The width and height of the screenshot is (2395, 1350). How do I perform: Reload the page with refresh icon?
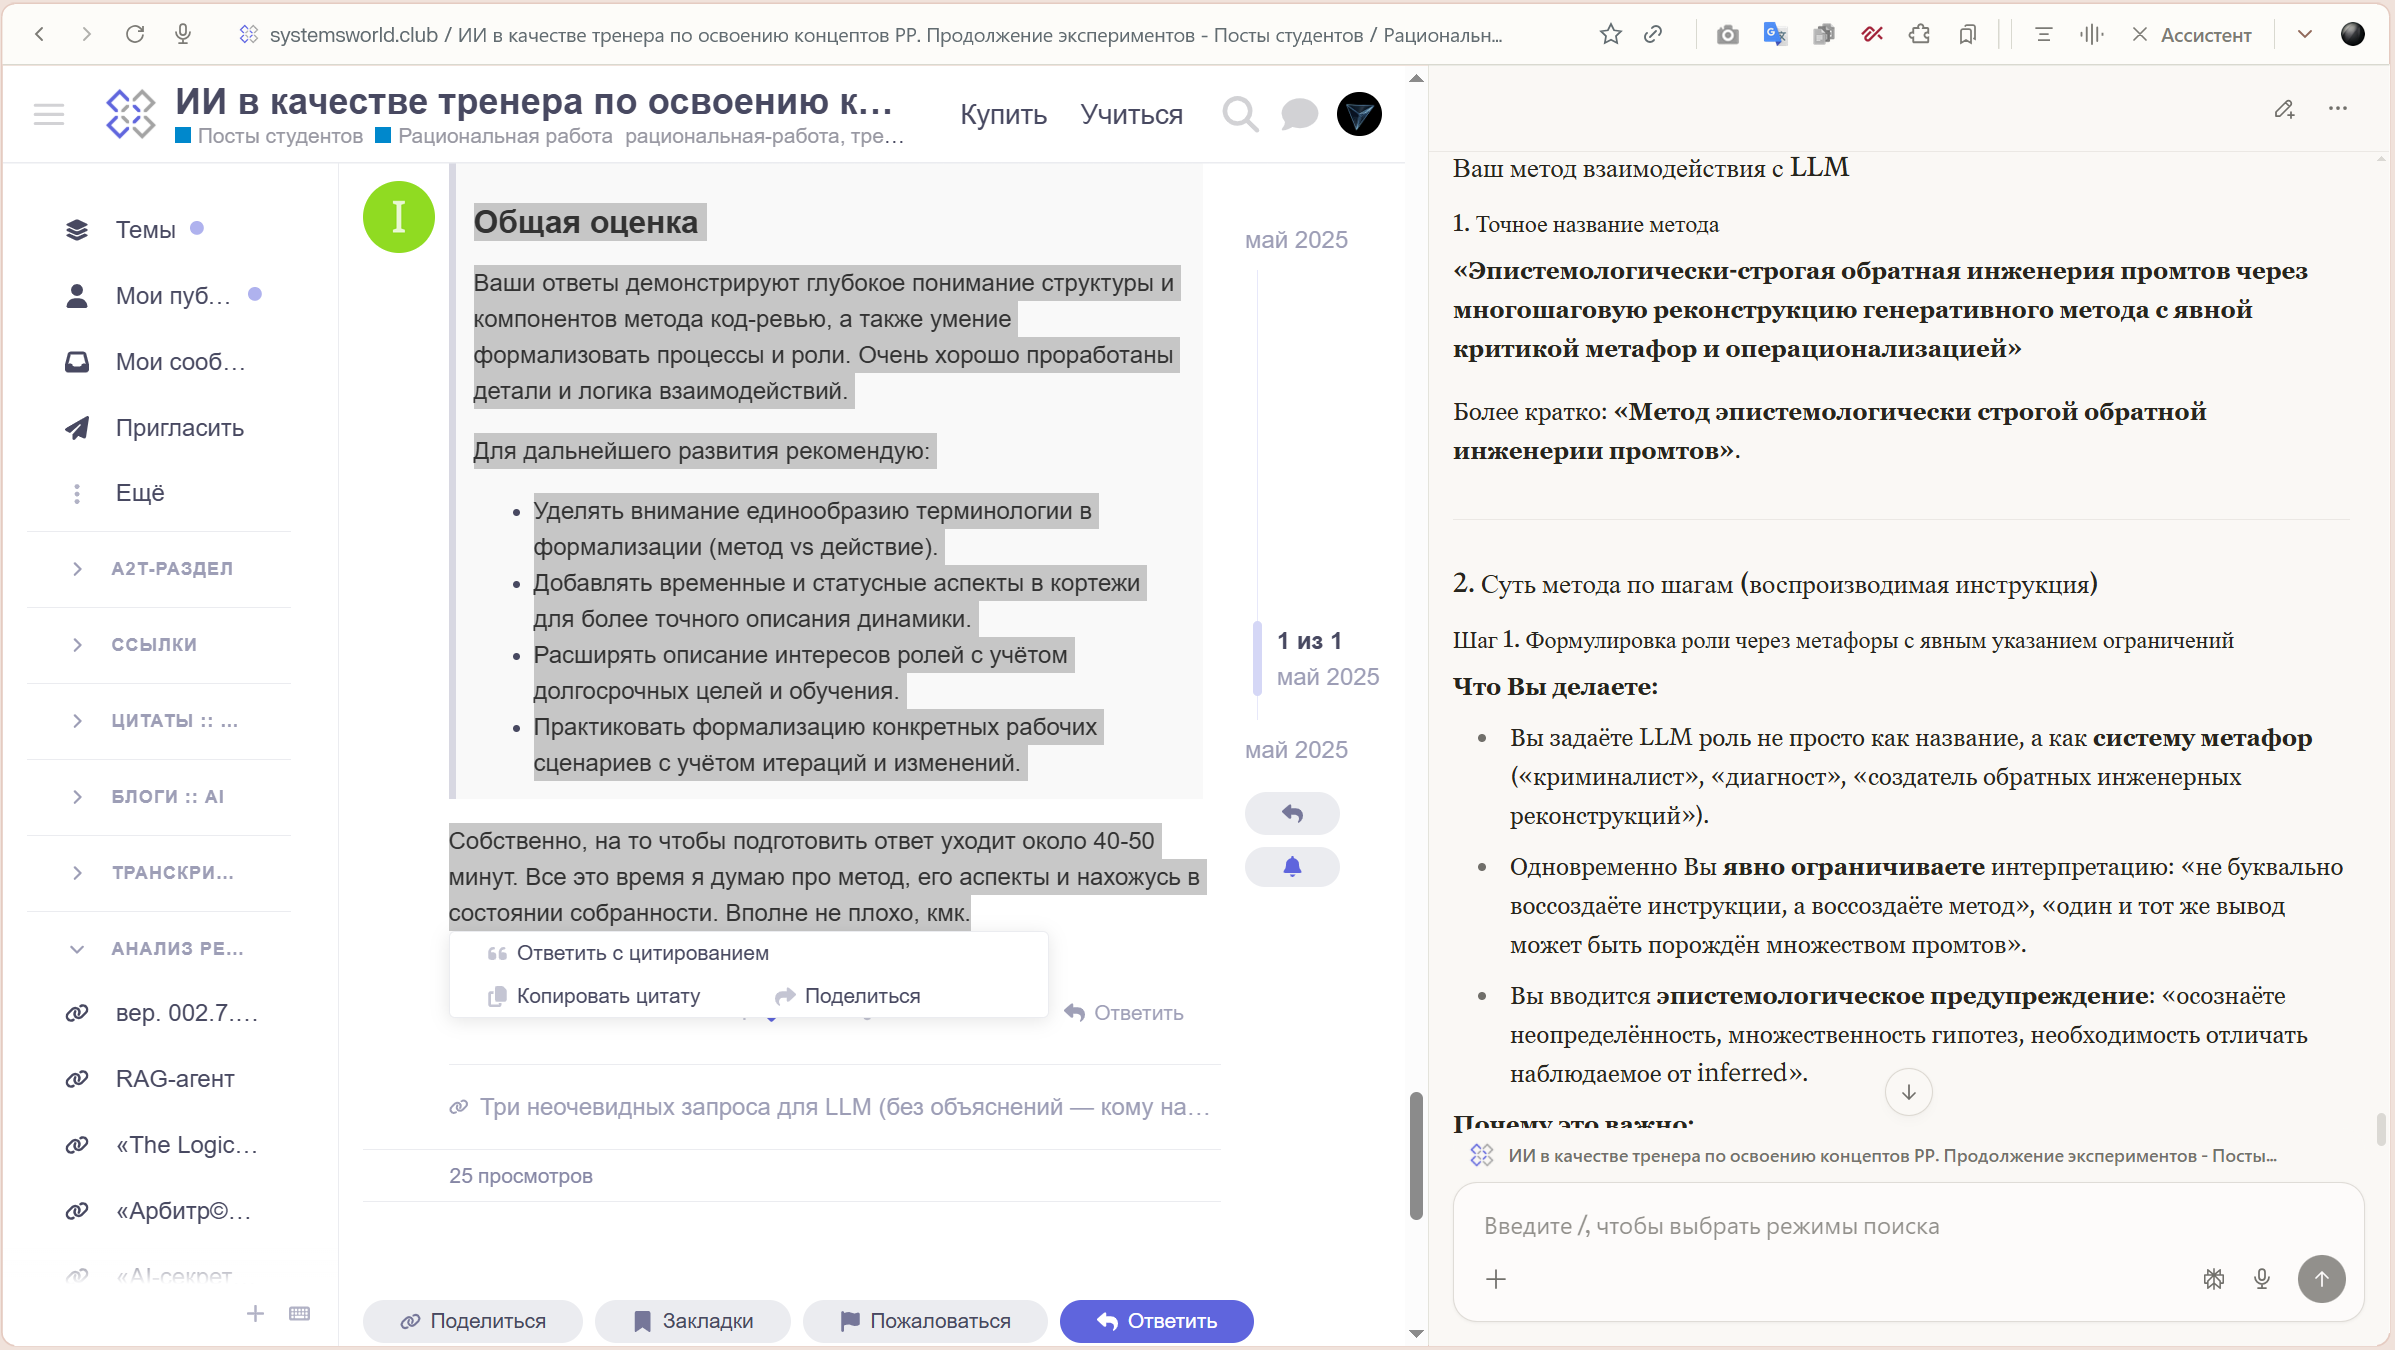point(135,34)
